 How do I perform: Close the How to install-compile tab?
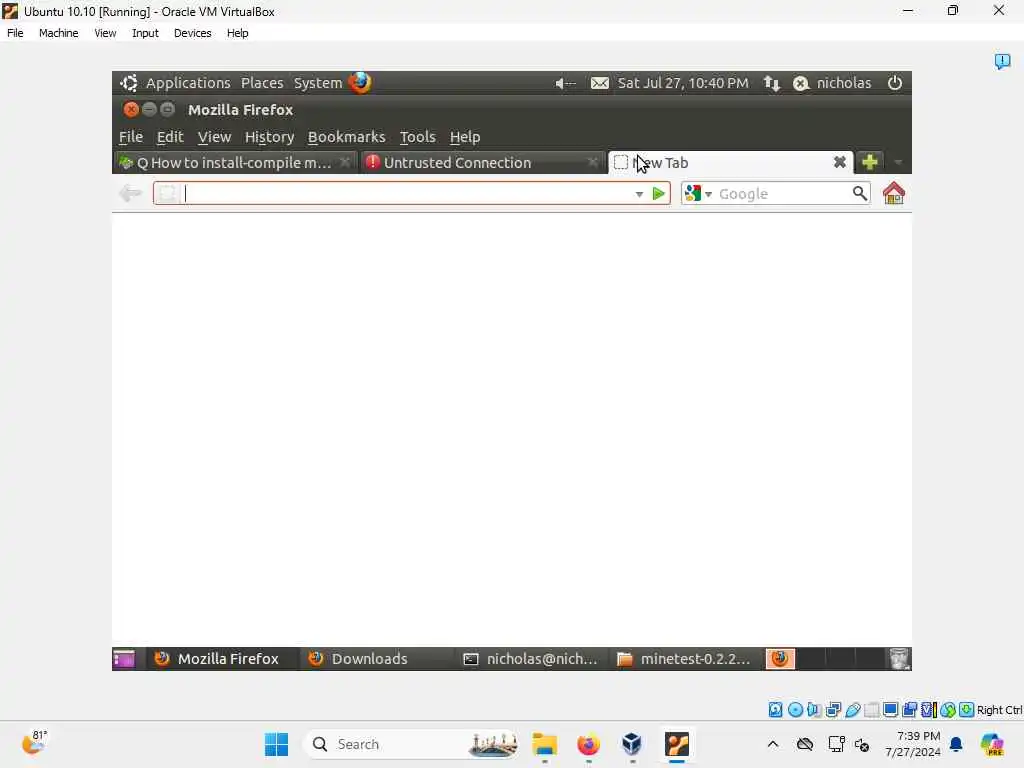click(345, 162)
